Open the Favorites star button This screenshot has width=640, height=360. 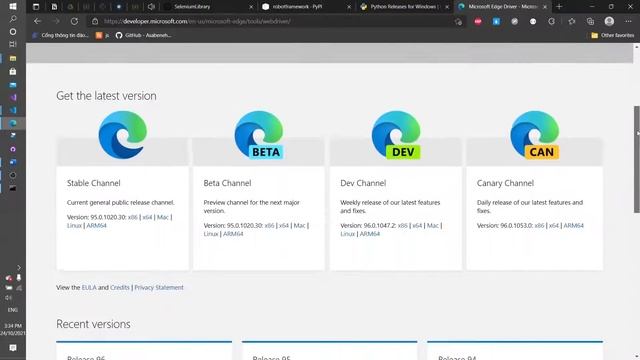pos(572,21)
